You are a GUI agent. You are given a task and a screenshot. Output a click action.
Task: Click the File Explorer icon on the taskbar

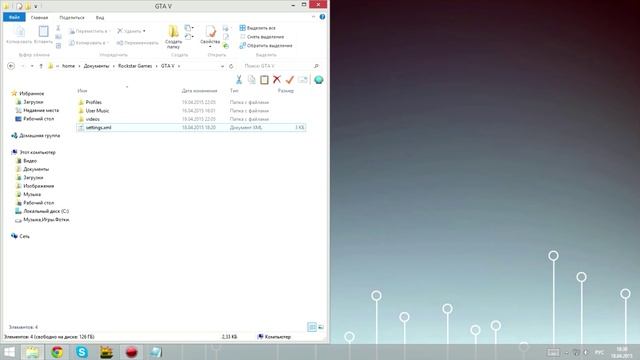(32, 352)
